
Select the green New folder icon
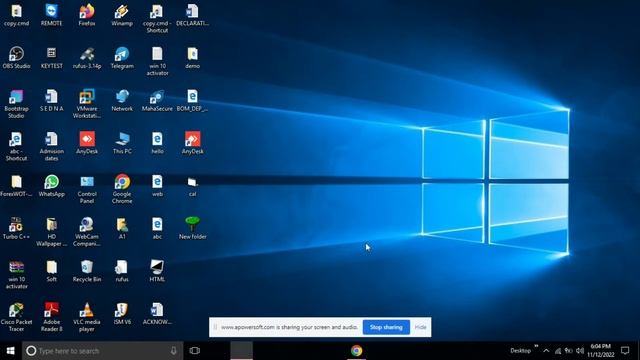[x=193, y=229]
